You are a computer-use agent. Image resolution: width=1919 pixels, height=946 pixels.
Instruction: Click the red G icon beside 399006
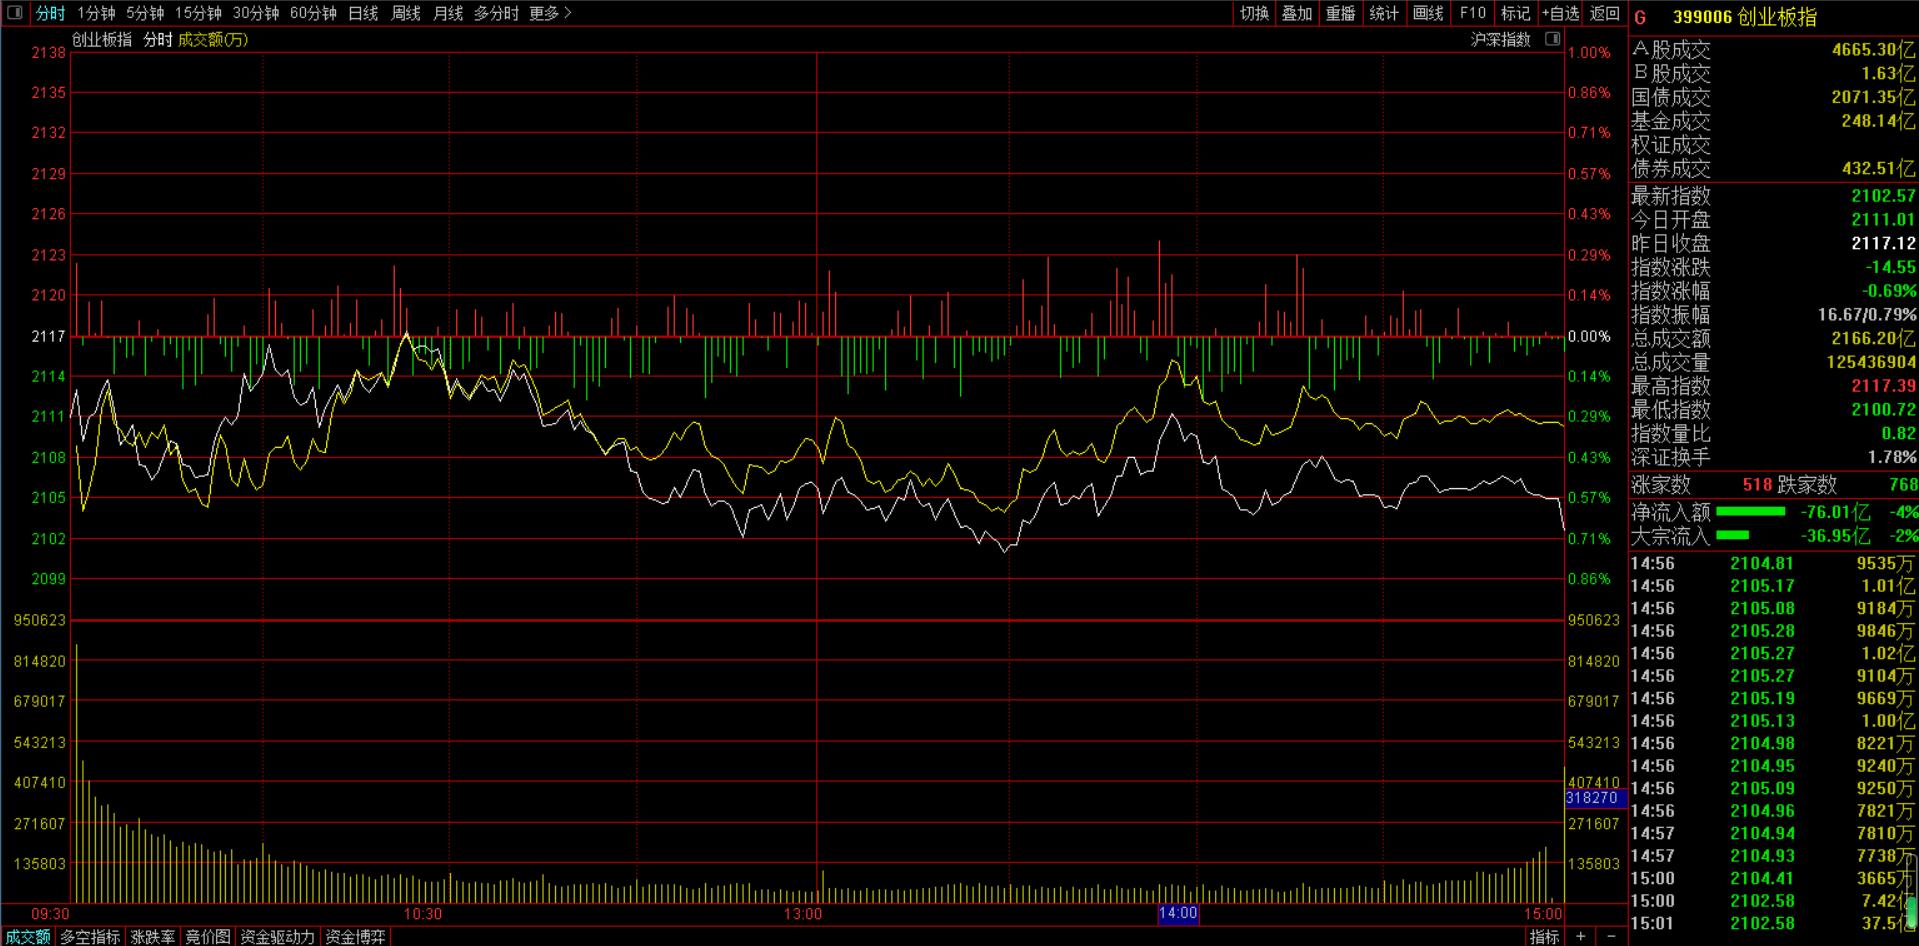click(x=1640, y=18)
